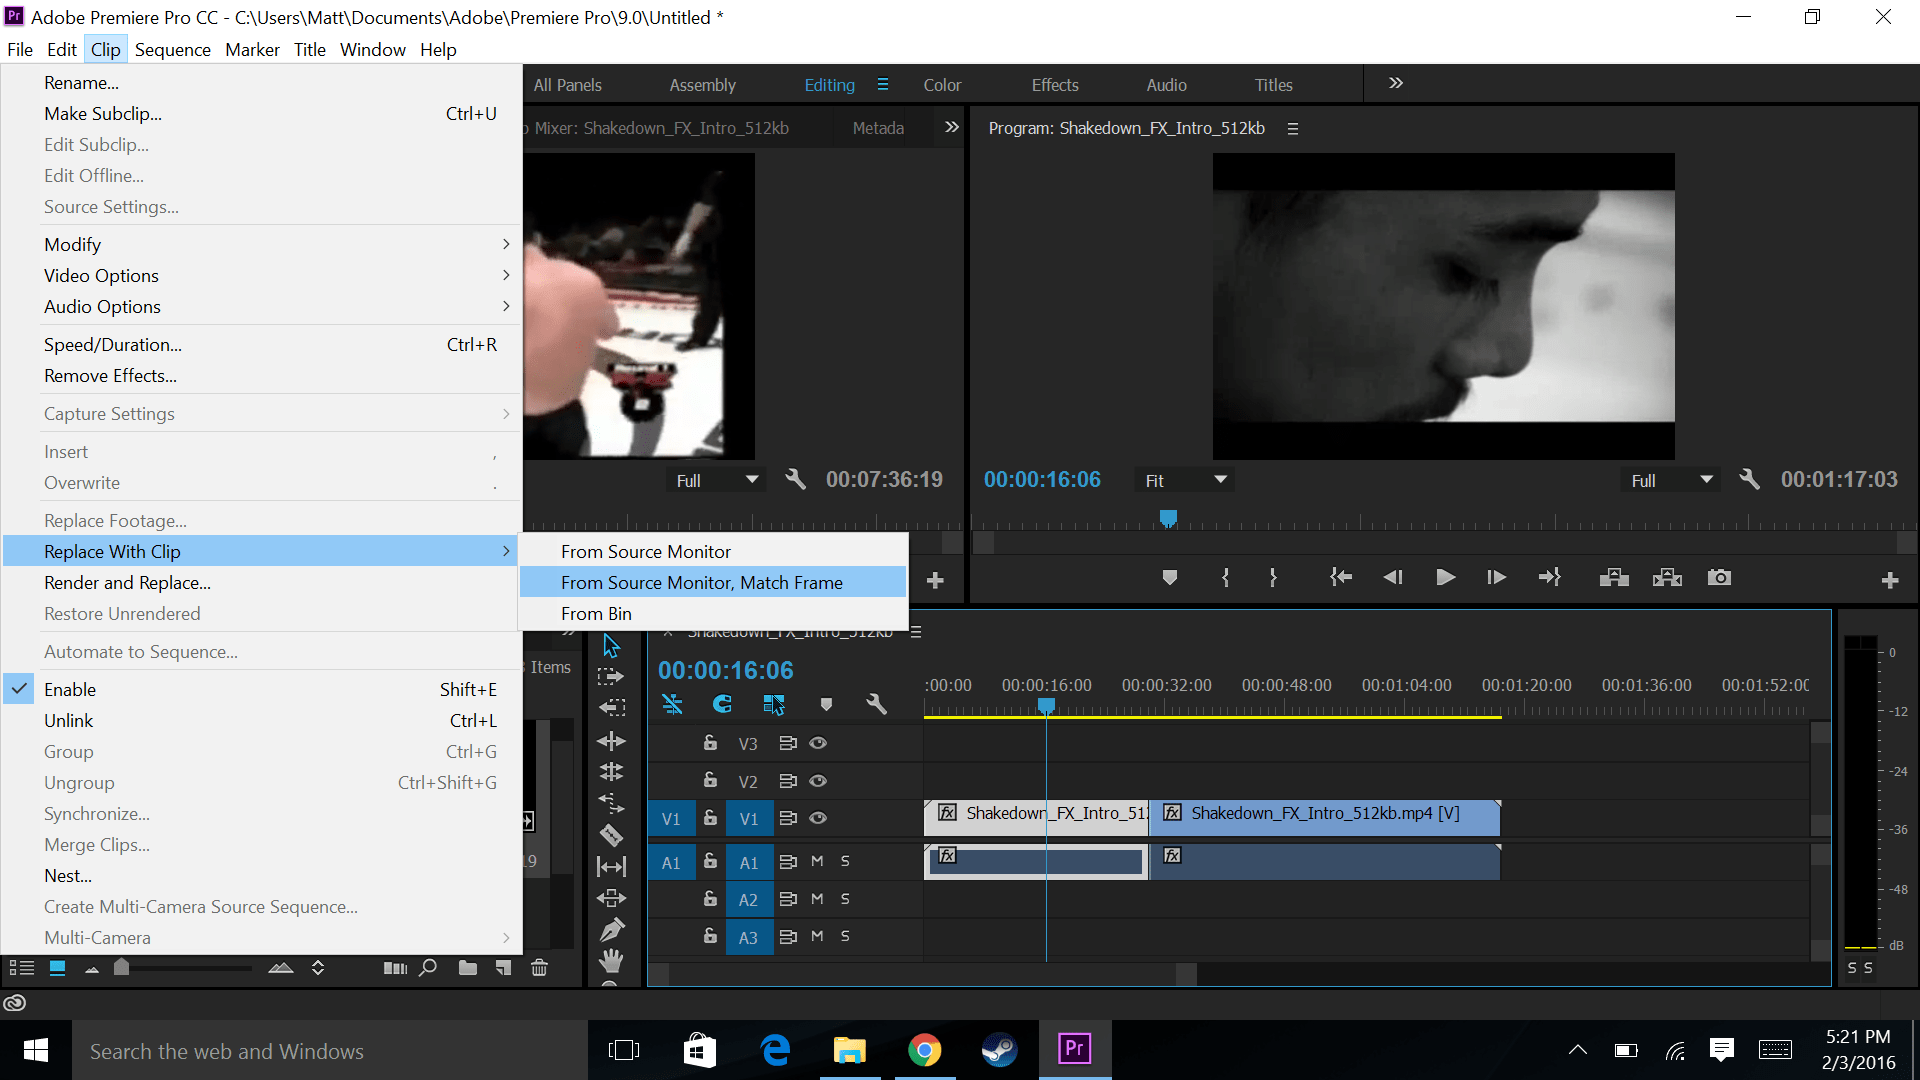1920x1080 pixels.
Task: Mute audio track A1
Action: (817, 861)
